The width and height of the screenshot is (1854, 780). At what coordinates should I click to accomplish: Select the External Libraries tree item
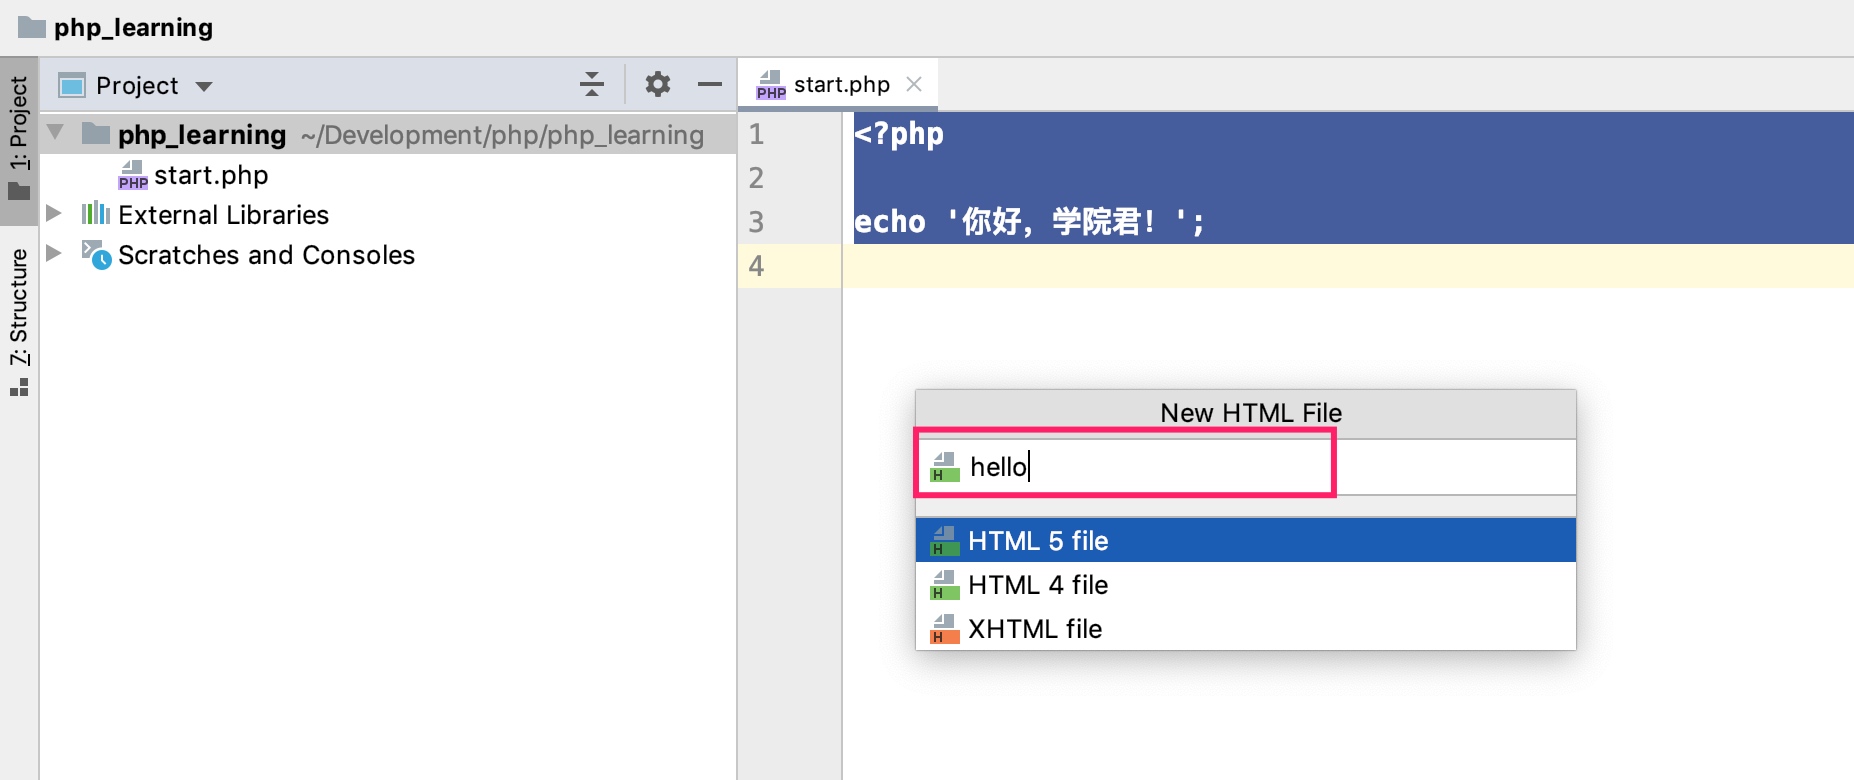(223, 215)
